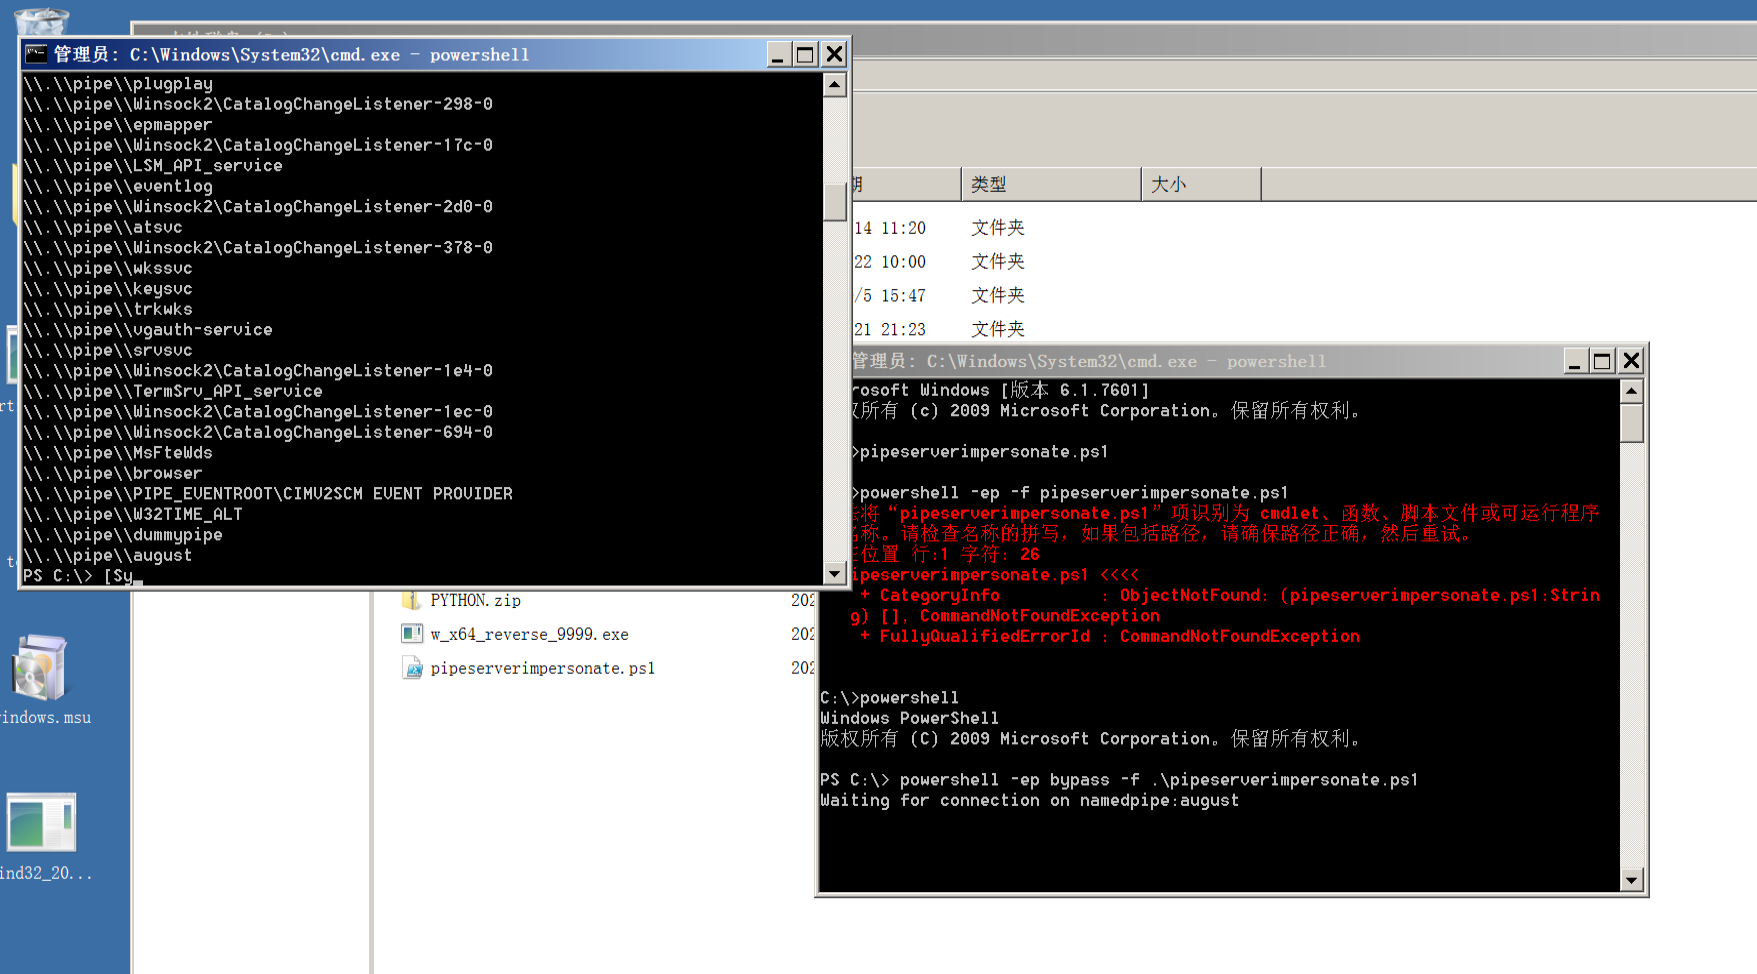The image size is (1757, 974).
Task: Click the \\.\pipe\W32TIME_ALT line
Action: click(132, 514)
